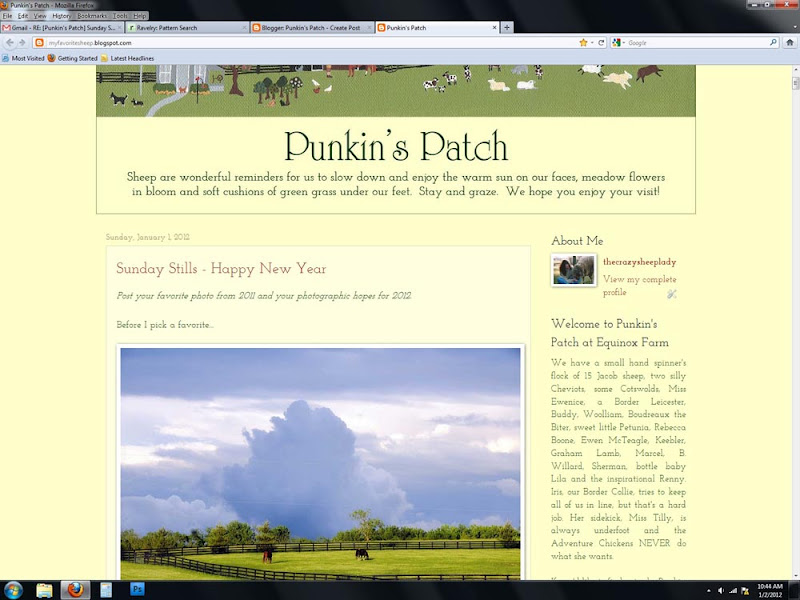Click the Welcome to Punkin's Patch heading
This screenshot has width=800, height=600.
coord(610,333)
